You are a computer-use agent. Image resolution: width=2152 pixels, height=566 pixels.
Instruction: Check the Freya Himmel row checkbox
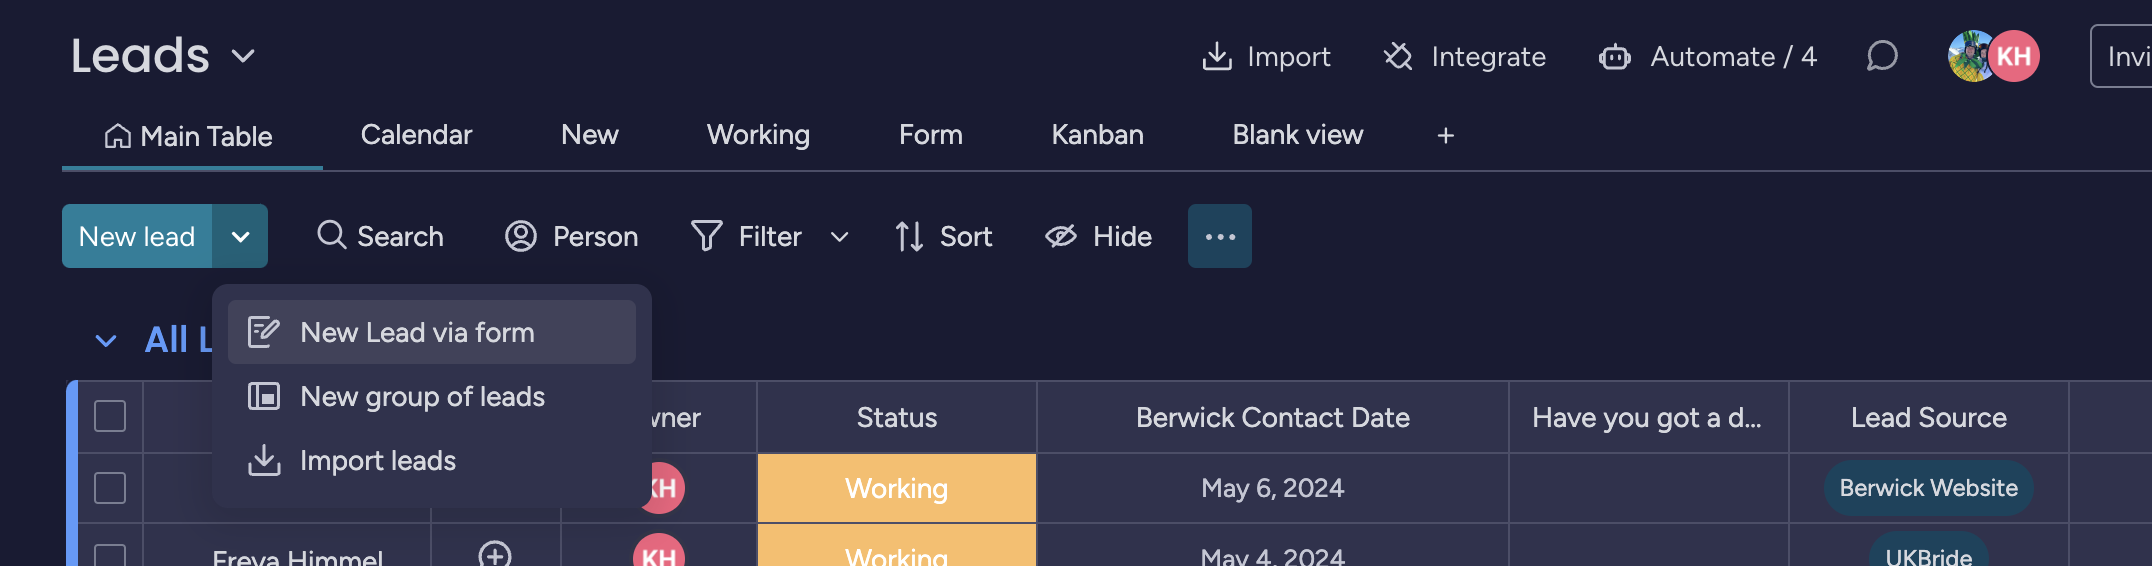click(110, 555)
